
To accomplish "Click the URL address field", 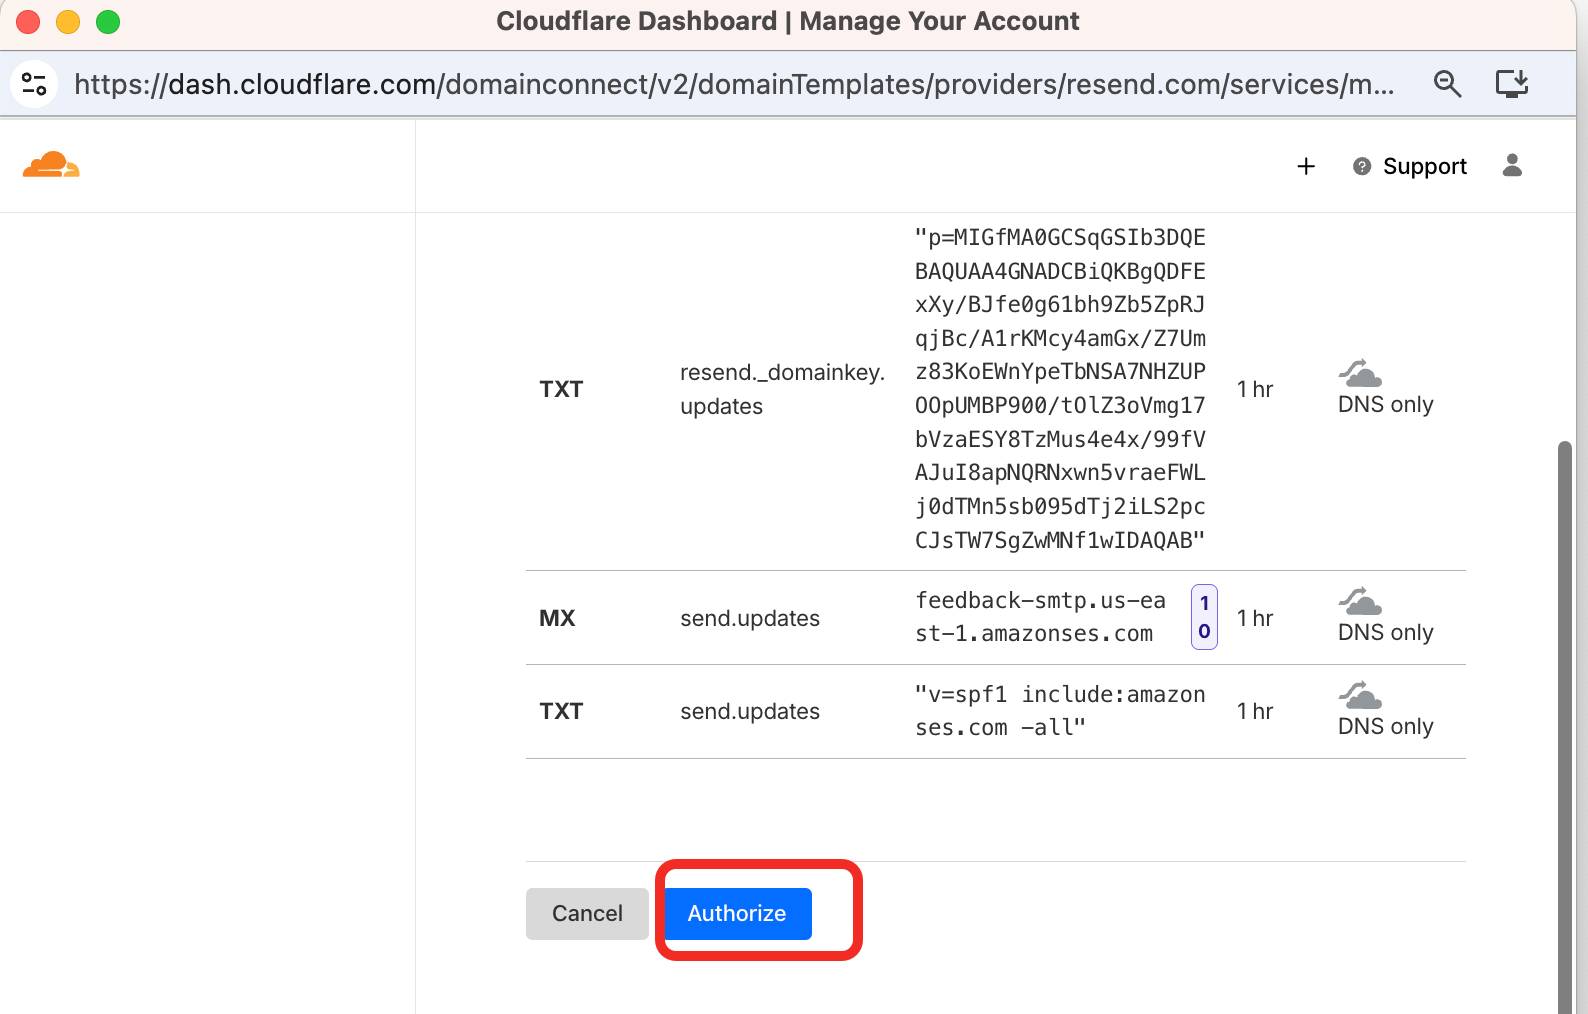I will click(x=734, y=84).
